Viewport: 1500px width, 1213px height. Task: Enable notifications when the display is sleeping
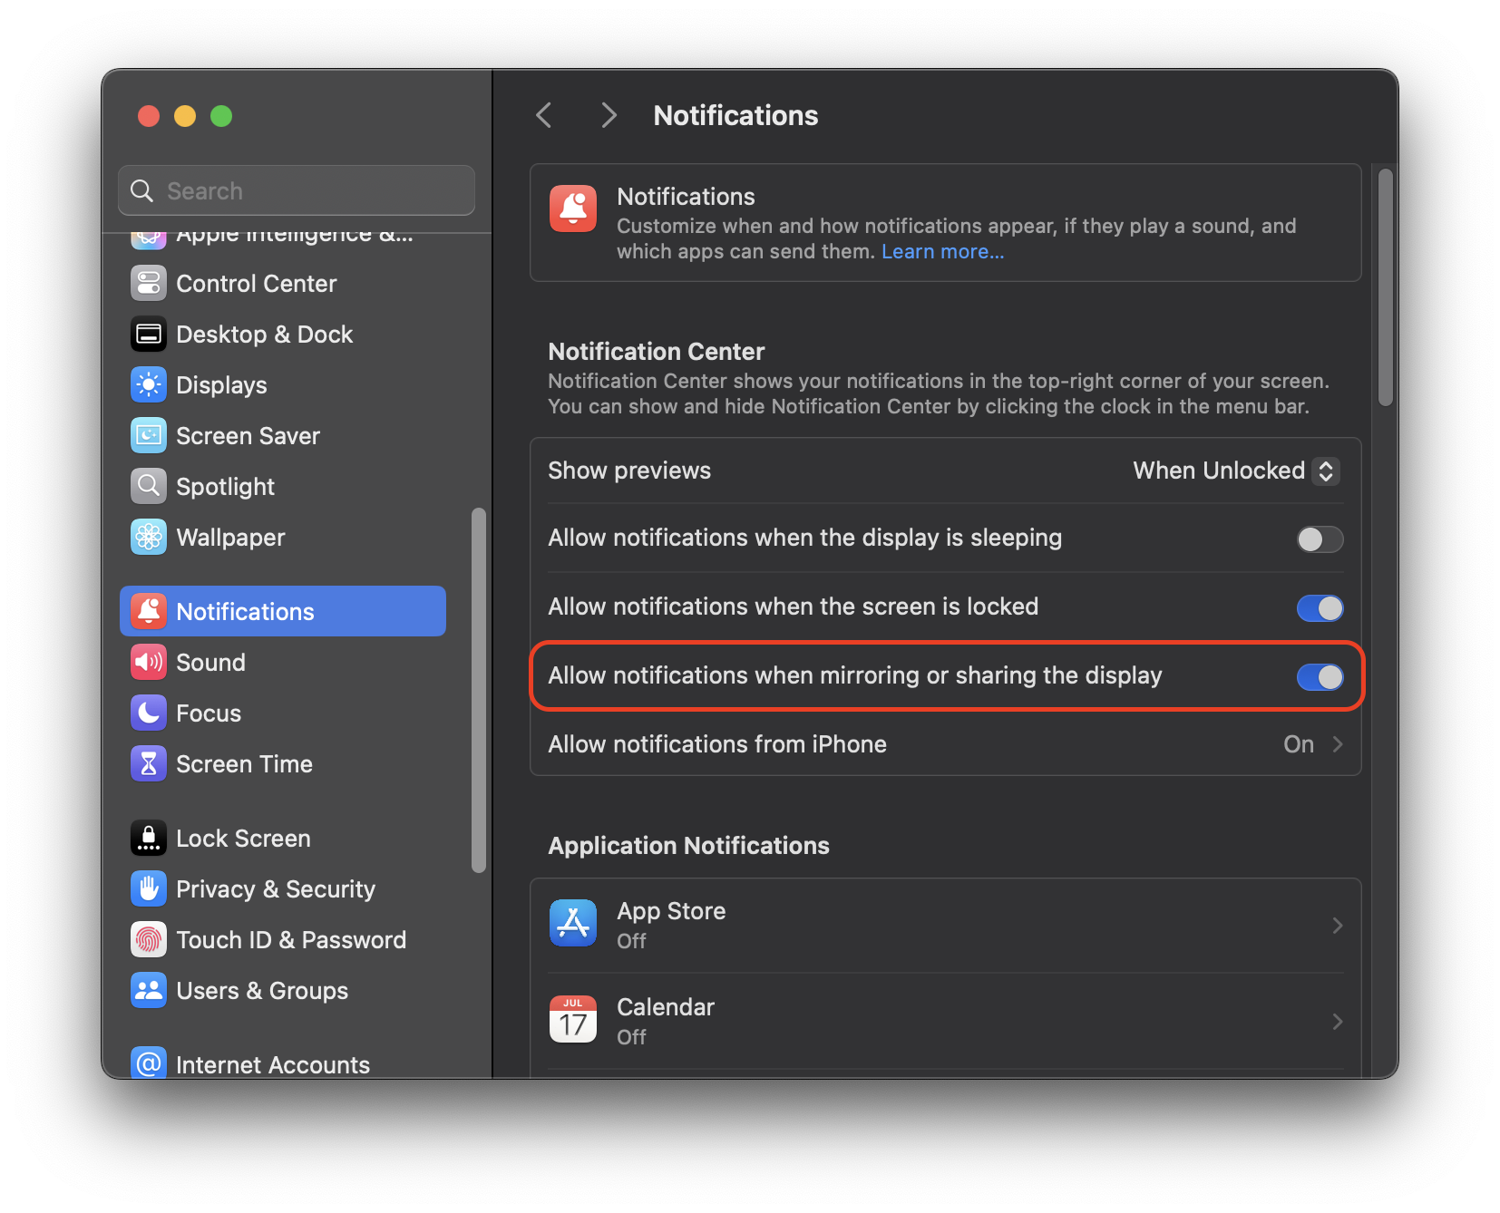pyautogui.click(x=1319, y=538)
